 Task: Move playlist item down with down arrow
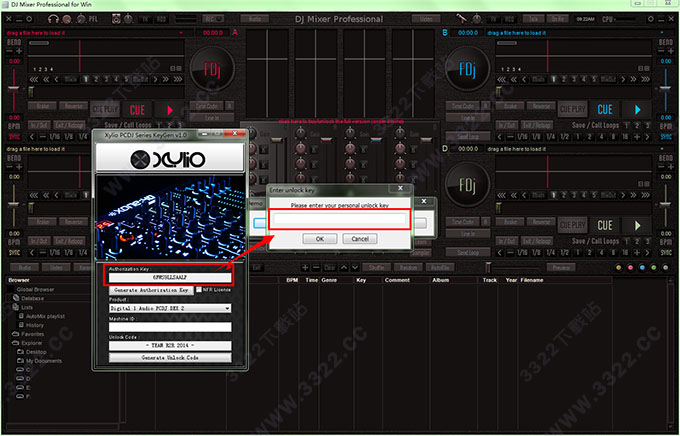point(355,268)
